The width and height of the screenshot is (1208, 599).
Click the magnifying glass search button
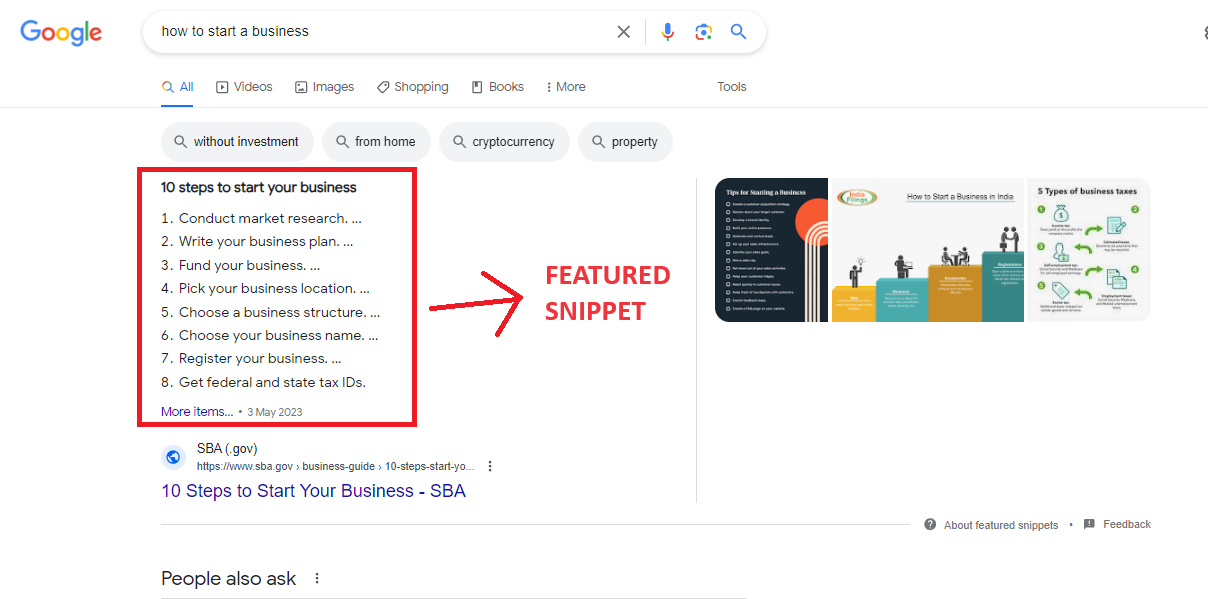pyautogui.click(x=739, y=32)
